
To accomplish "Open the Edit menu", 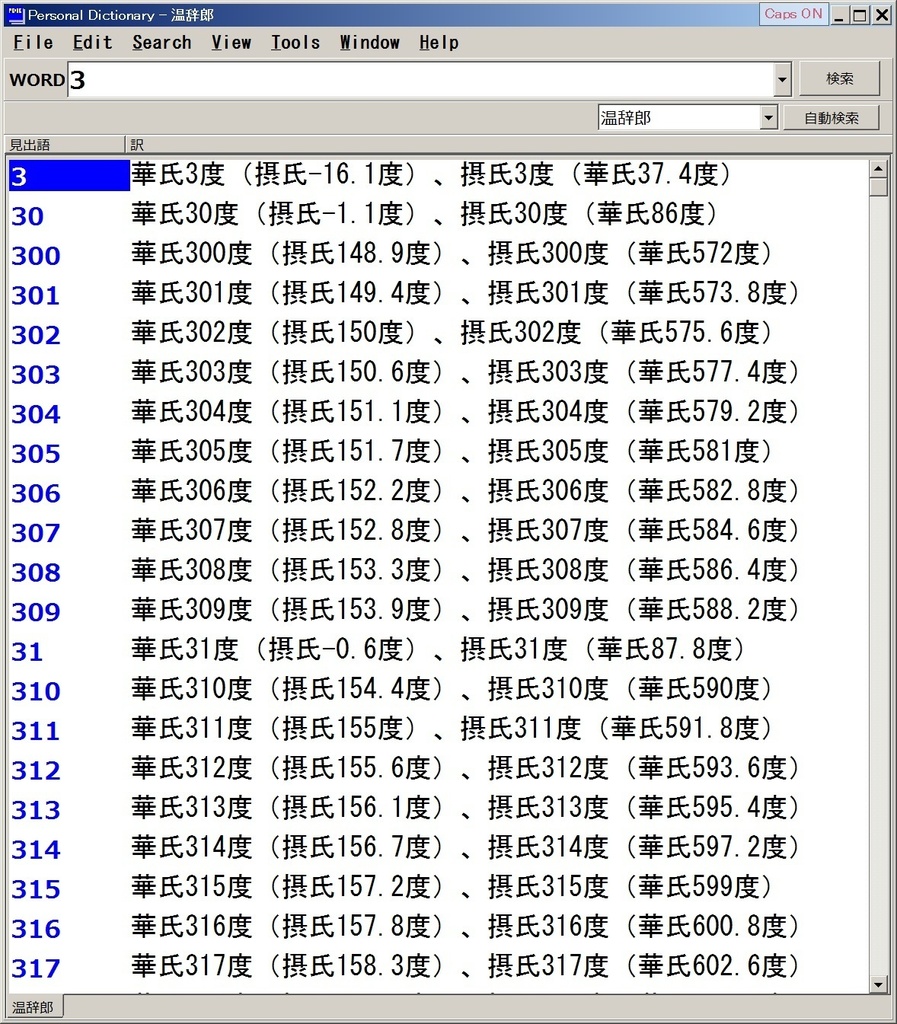I will [x=93, y=42].
